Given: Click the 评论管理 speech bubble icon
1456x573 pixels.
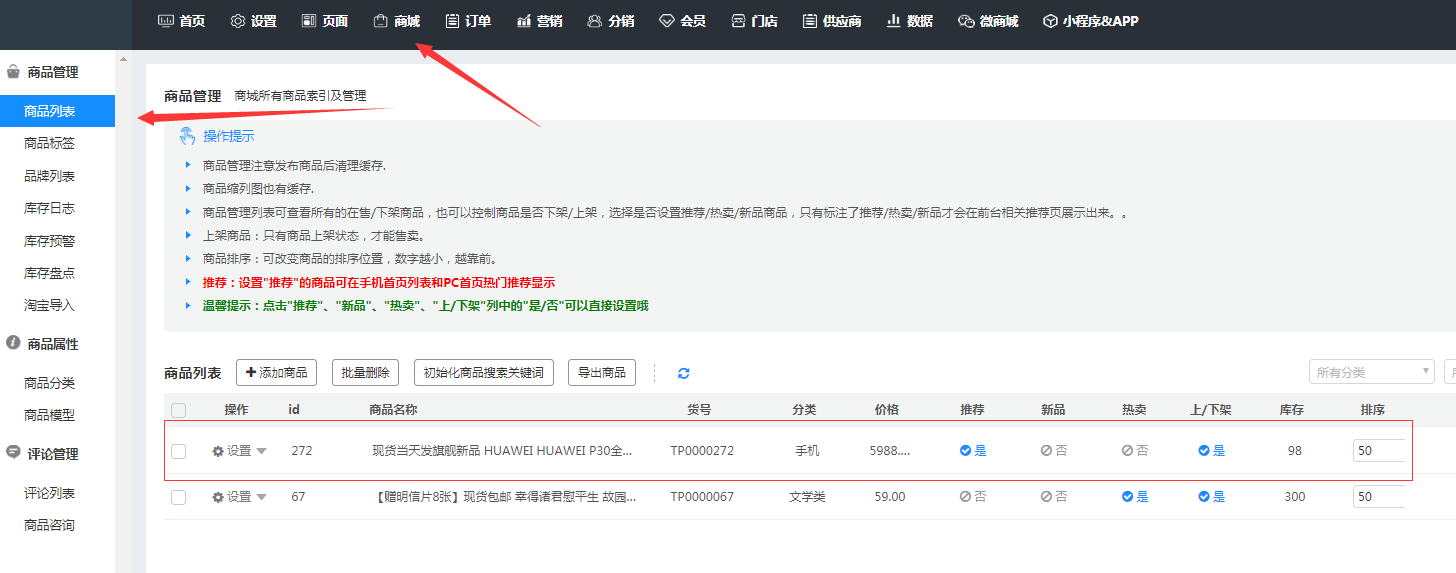Looking at the screenshot, I should [x=13, y=453].
